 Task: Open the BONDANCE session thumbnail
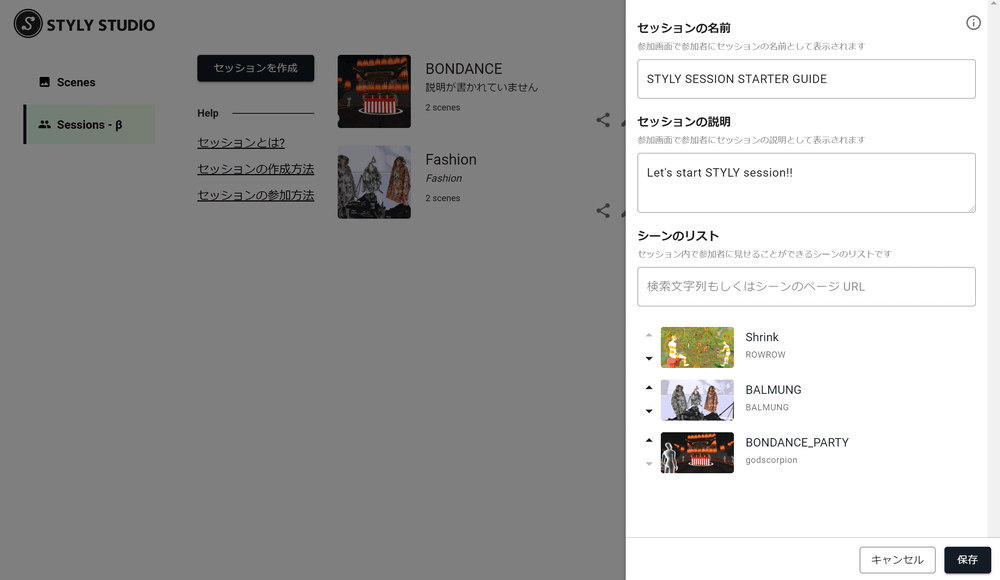point(374,91)
